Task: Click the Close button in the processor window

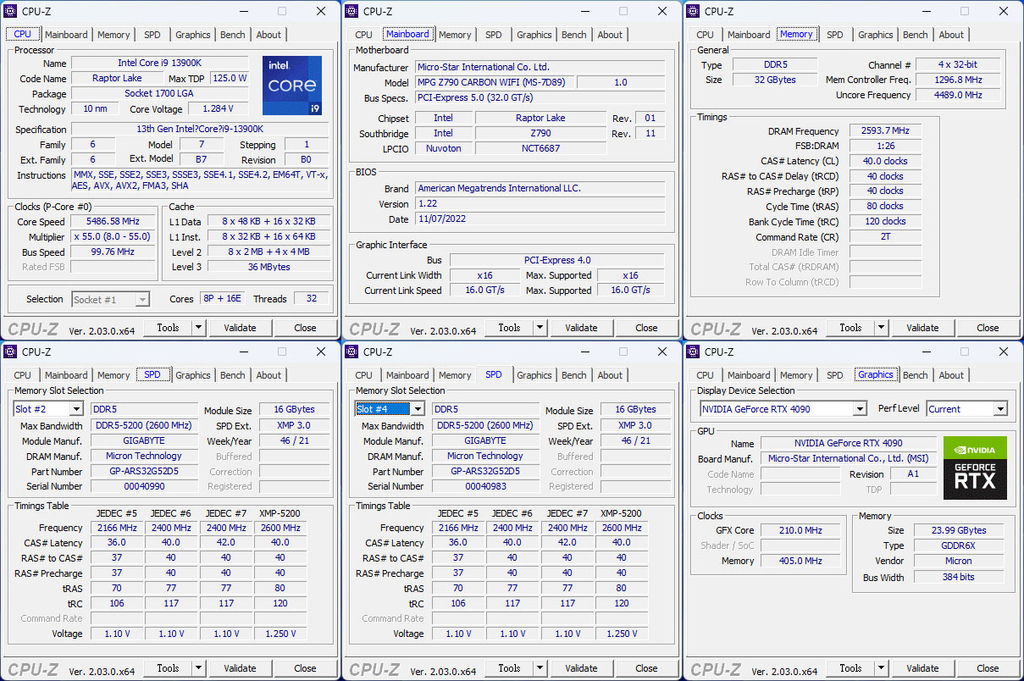Action: click(305, 328)
